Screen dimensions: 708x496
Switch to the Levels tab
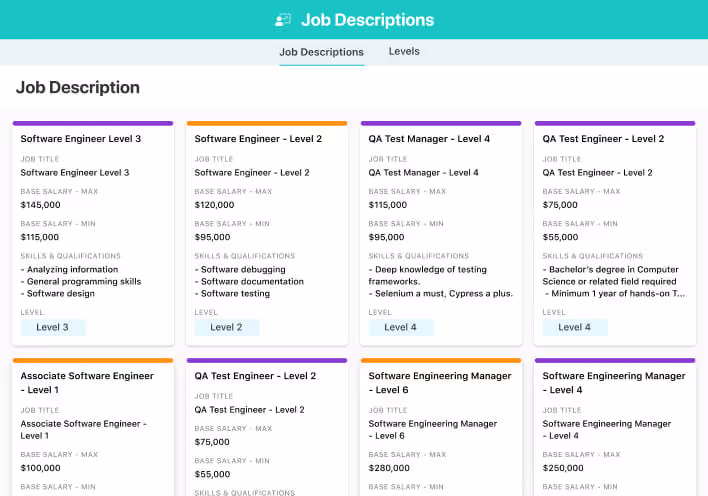point(404,51)
